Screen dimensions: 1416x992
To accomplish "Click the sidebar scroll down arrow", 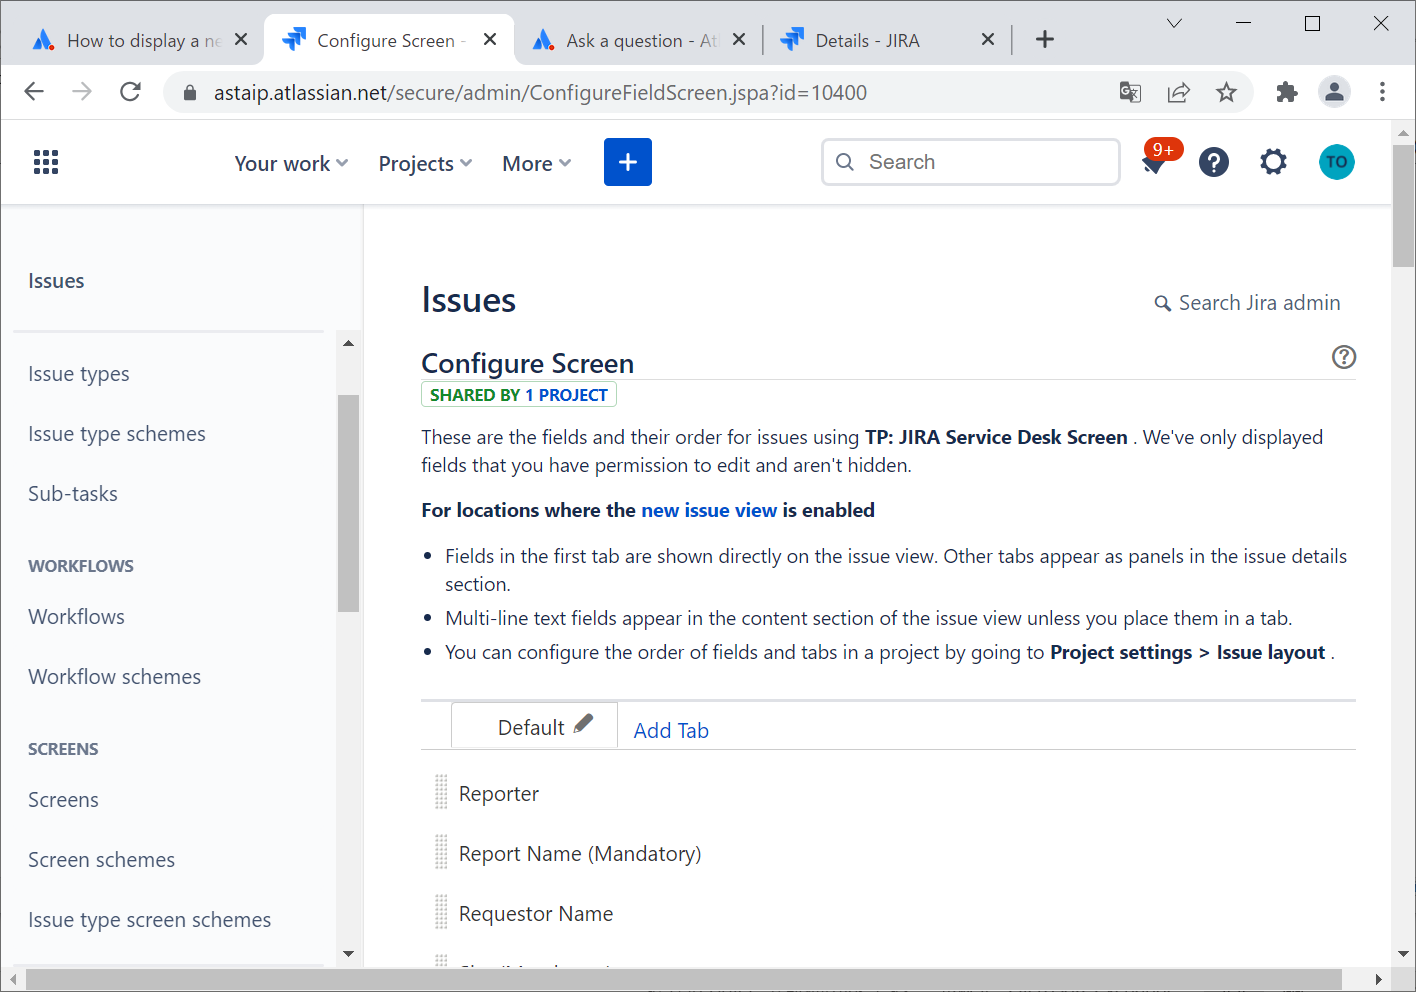I will pos(348,953).
